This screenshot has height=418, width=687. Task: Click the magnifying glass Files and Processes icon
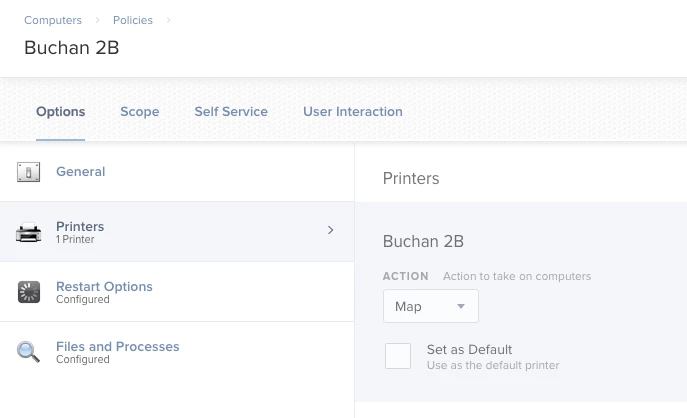(x=28, y=352)
